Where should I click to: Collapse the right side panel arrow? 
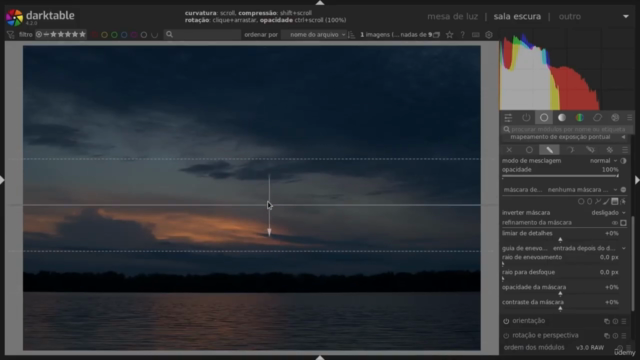click(x=637, y=180)
